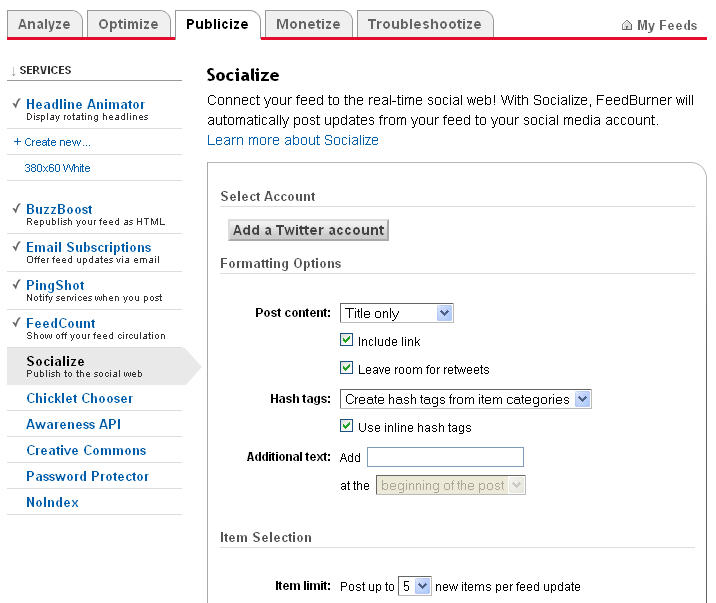Uncheck the Include link checkbox

(347, 340)
